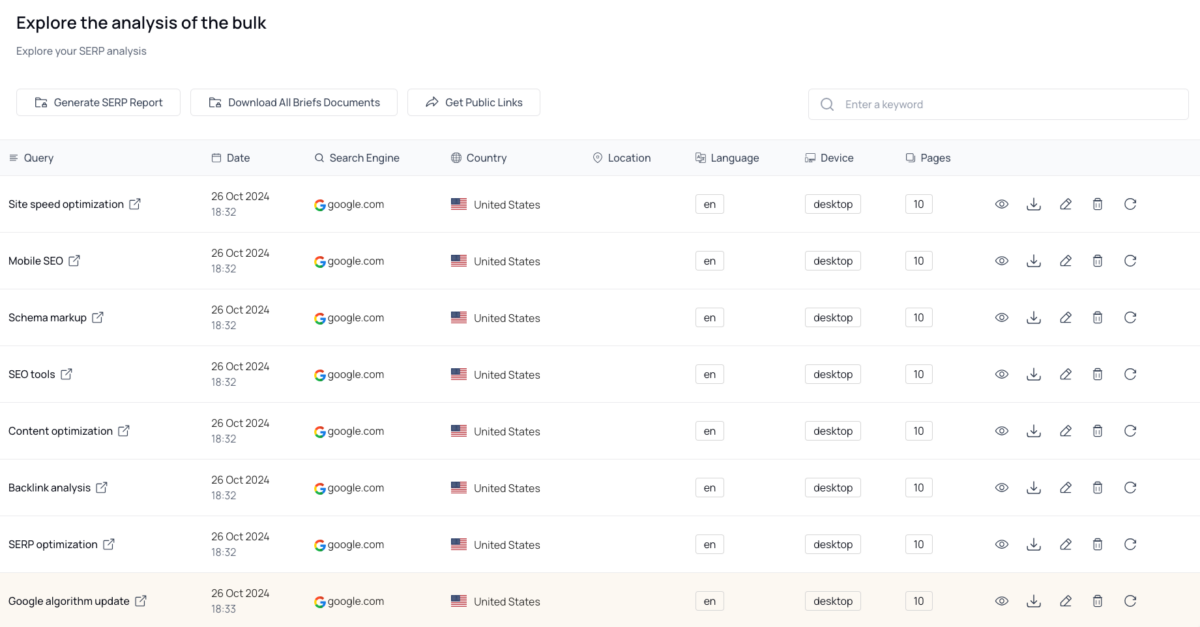Image resolution: width=1200 pixels, height=627 pixels.
Task: Edit the Schema markup query
Action: click(x=1066, y=318)
